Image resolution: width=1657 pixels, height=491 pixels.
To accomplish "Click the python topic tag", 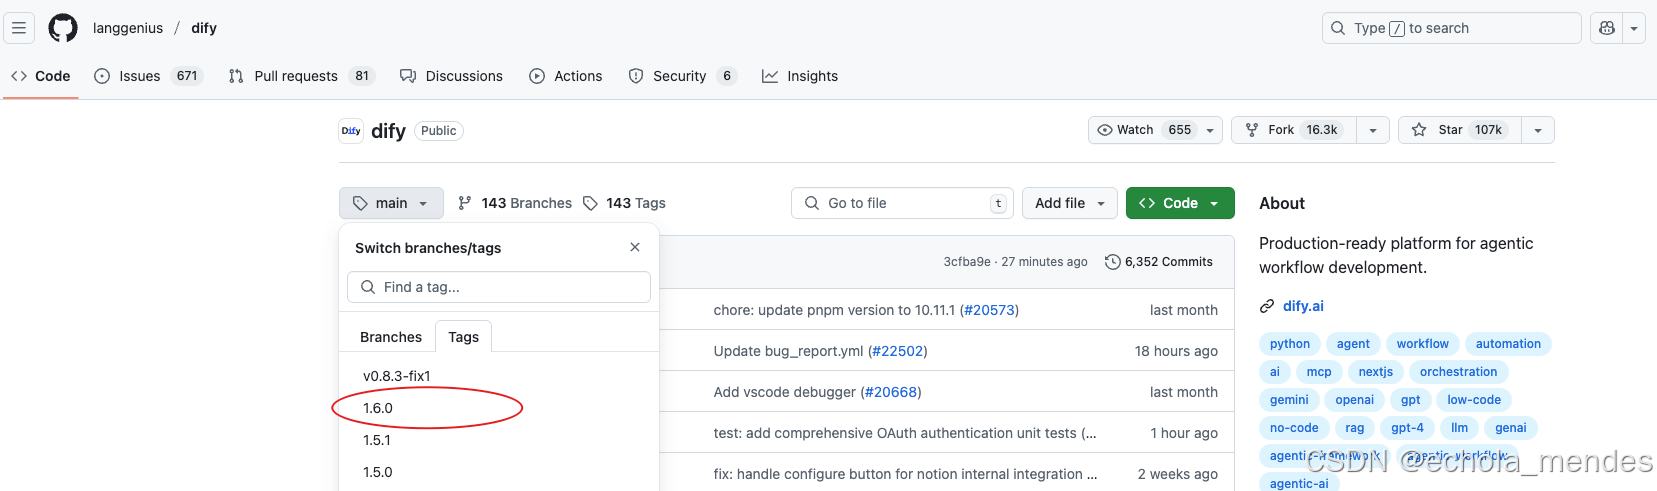I will tap(1290, 344).
